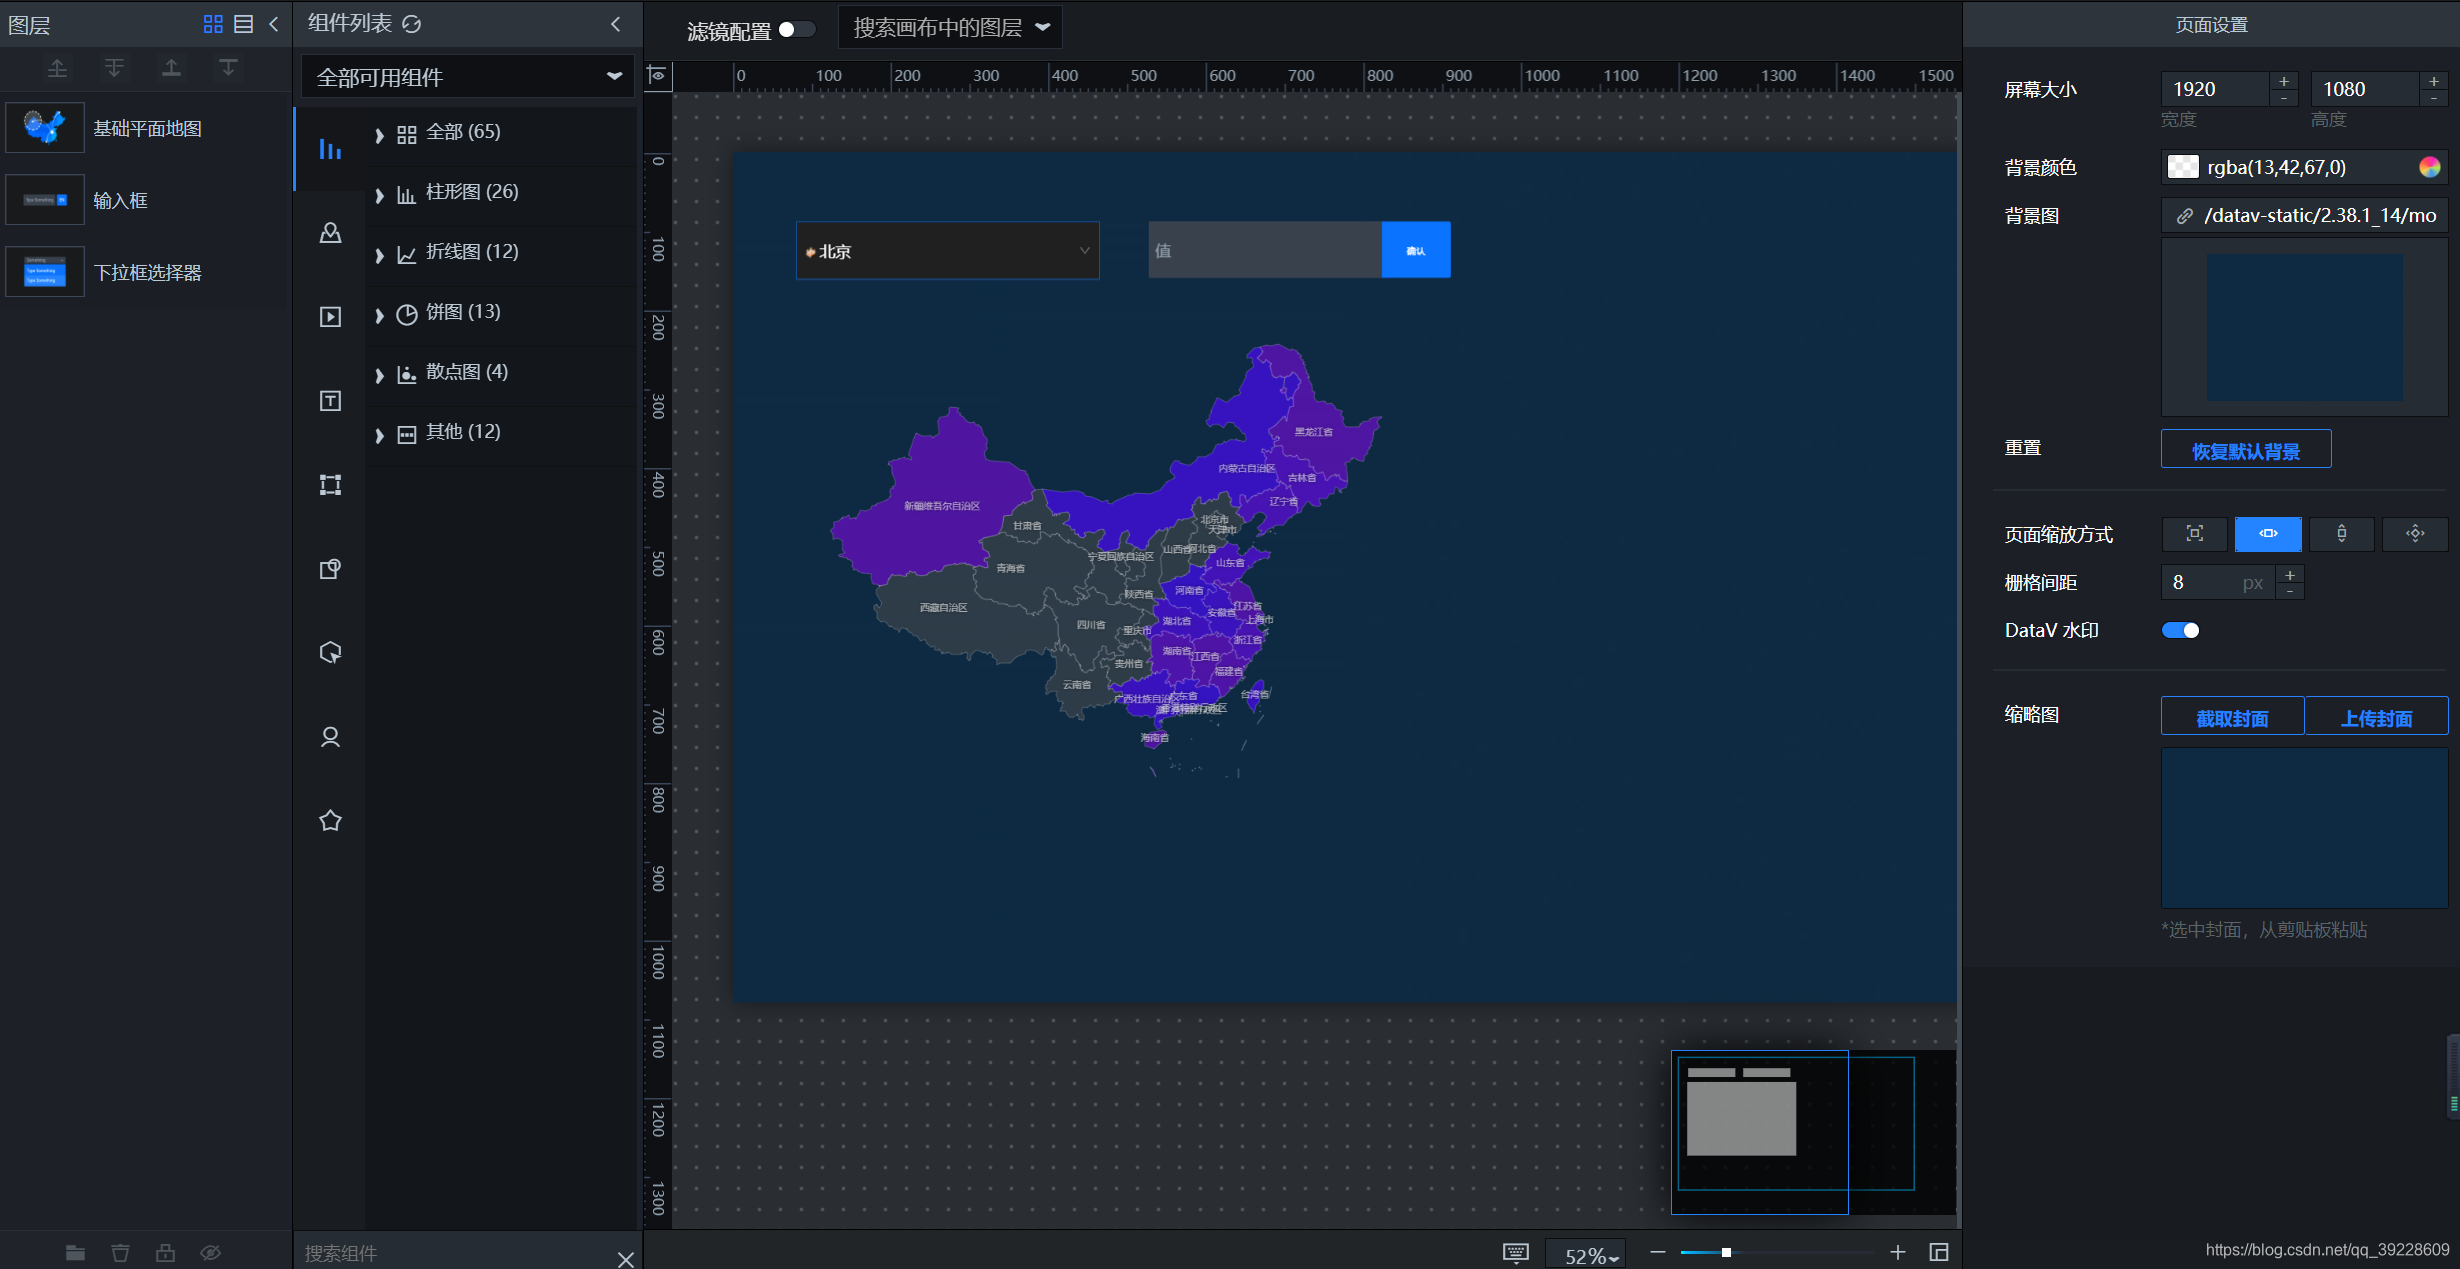This screenshot has width=2460, height=1269.
Task: Open favorites star category in sidebar
Action: (x=330, y=821)
